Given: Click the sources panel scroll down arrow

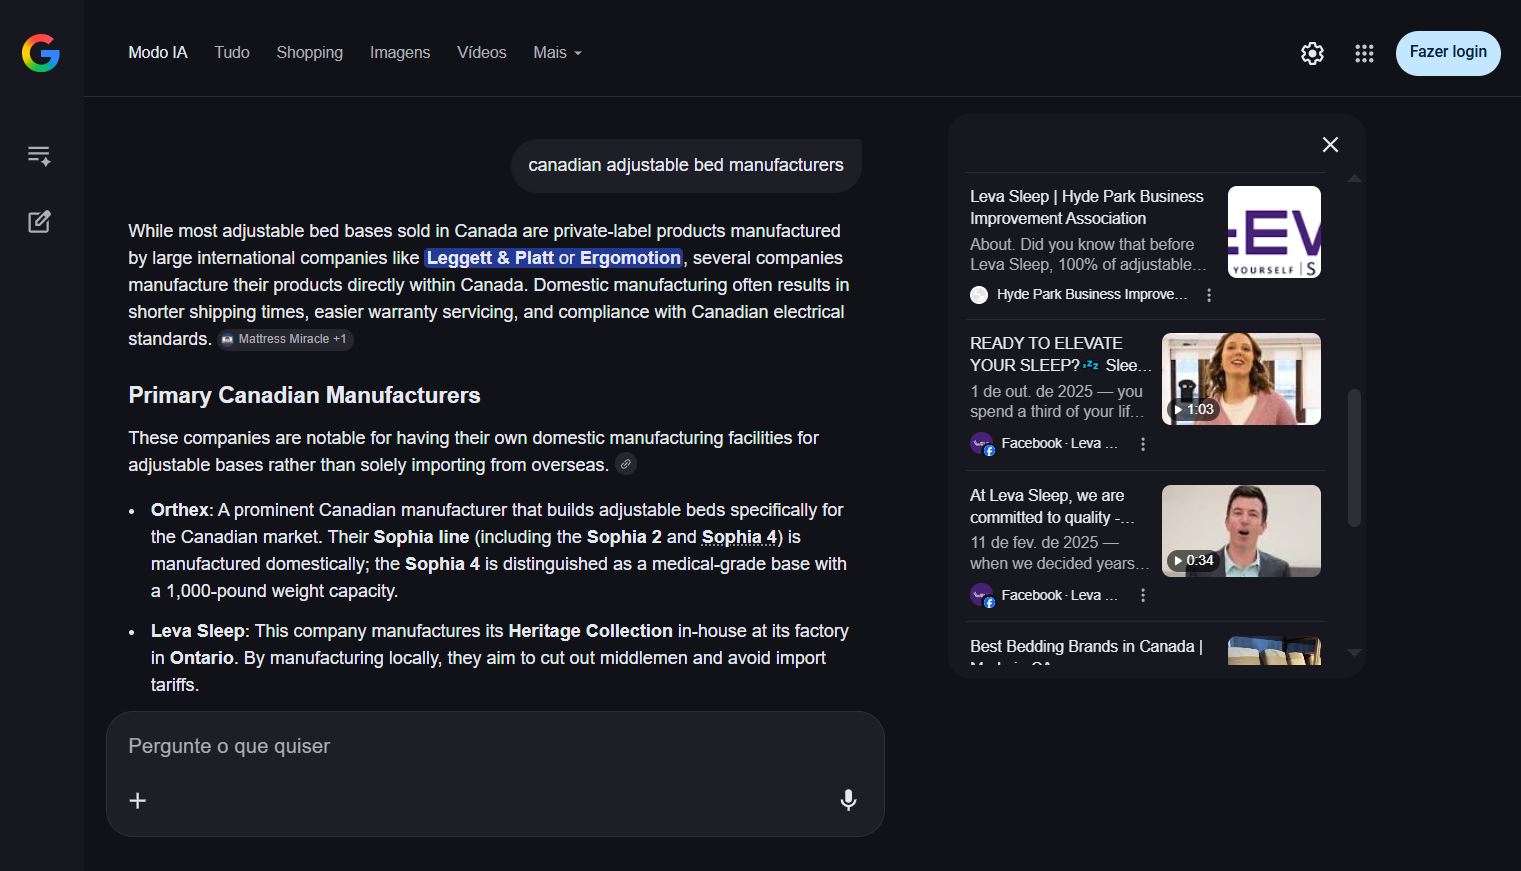Looking at the screenshot, I should point(1354,652).
